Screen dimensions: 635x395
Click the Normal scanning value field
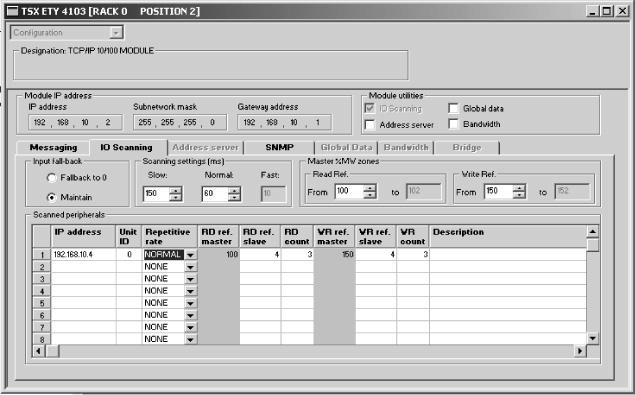coord(215,194)
